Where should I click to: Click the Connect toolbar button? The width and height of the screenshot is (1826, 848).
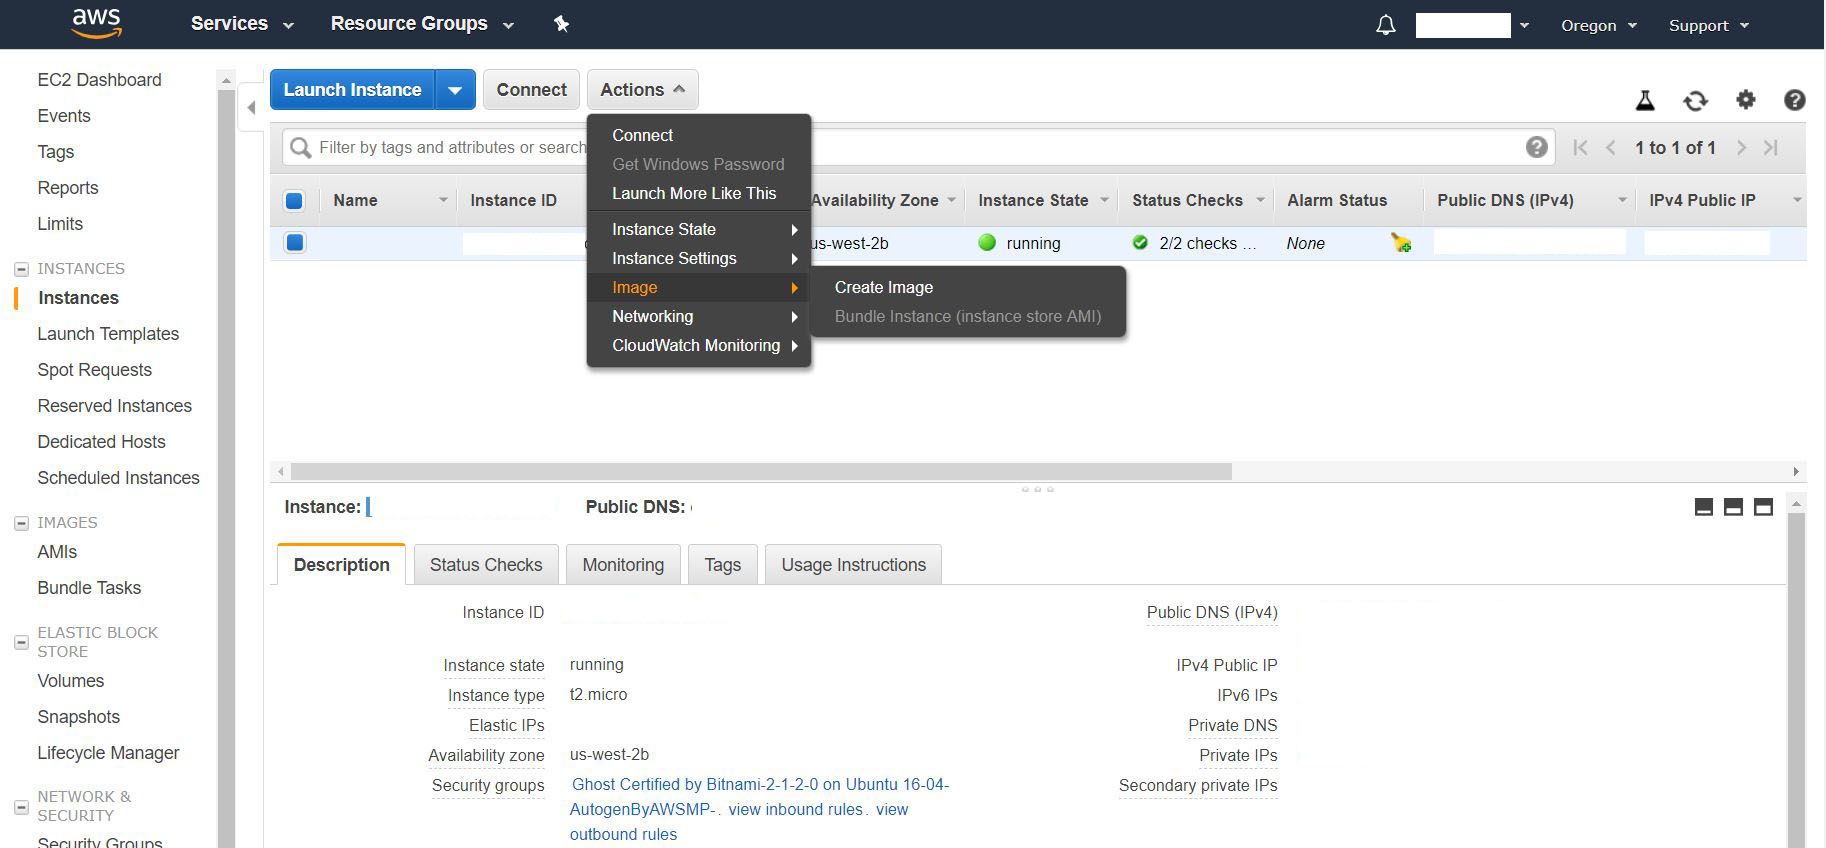tap(531, 90)
